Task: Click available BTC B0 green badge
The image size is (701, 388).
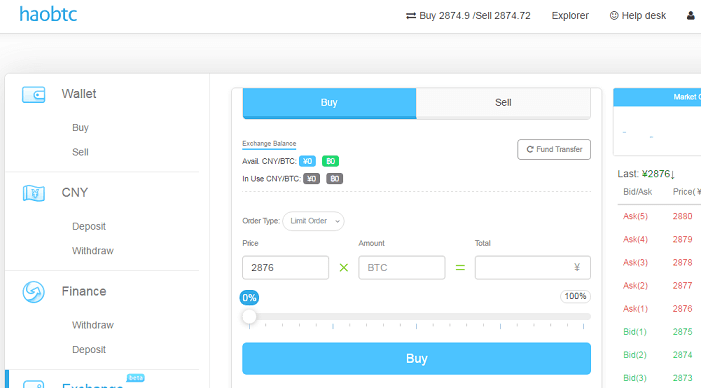Action: [330, 161]
